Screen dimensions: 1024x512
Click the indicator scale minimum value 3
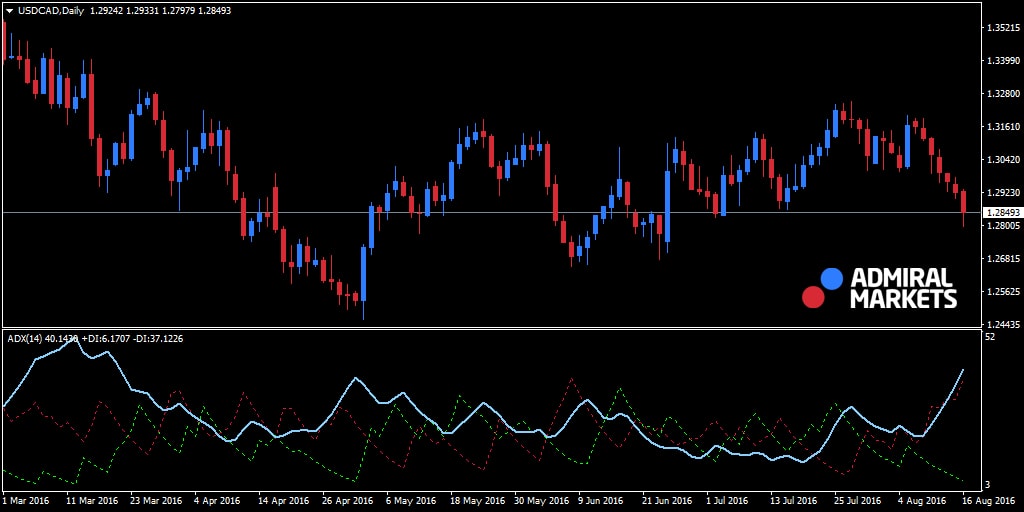click(987, 484)
